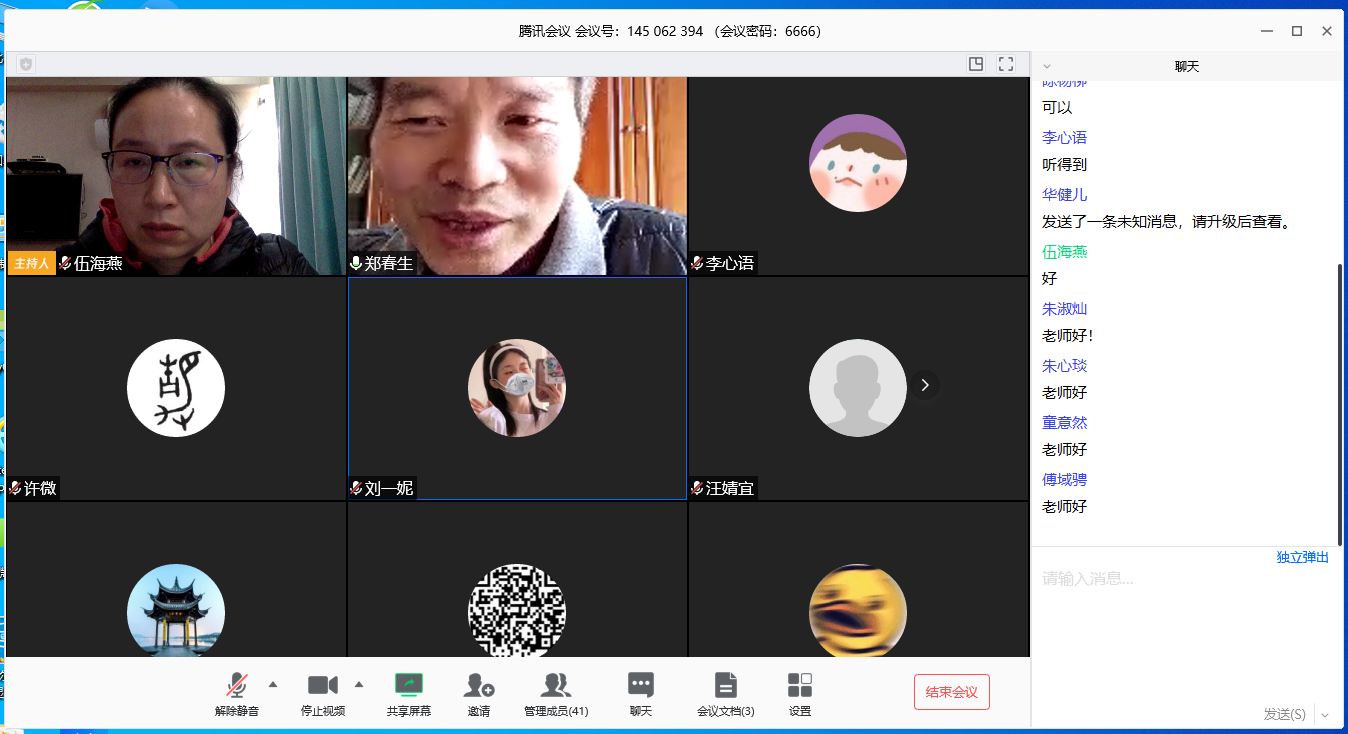This screenshot has height=734, width=1348.
Task: Open meeting documents (3)
Action: 725,686
